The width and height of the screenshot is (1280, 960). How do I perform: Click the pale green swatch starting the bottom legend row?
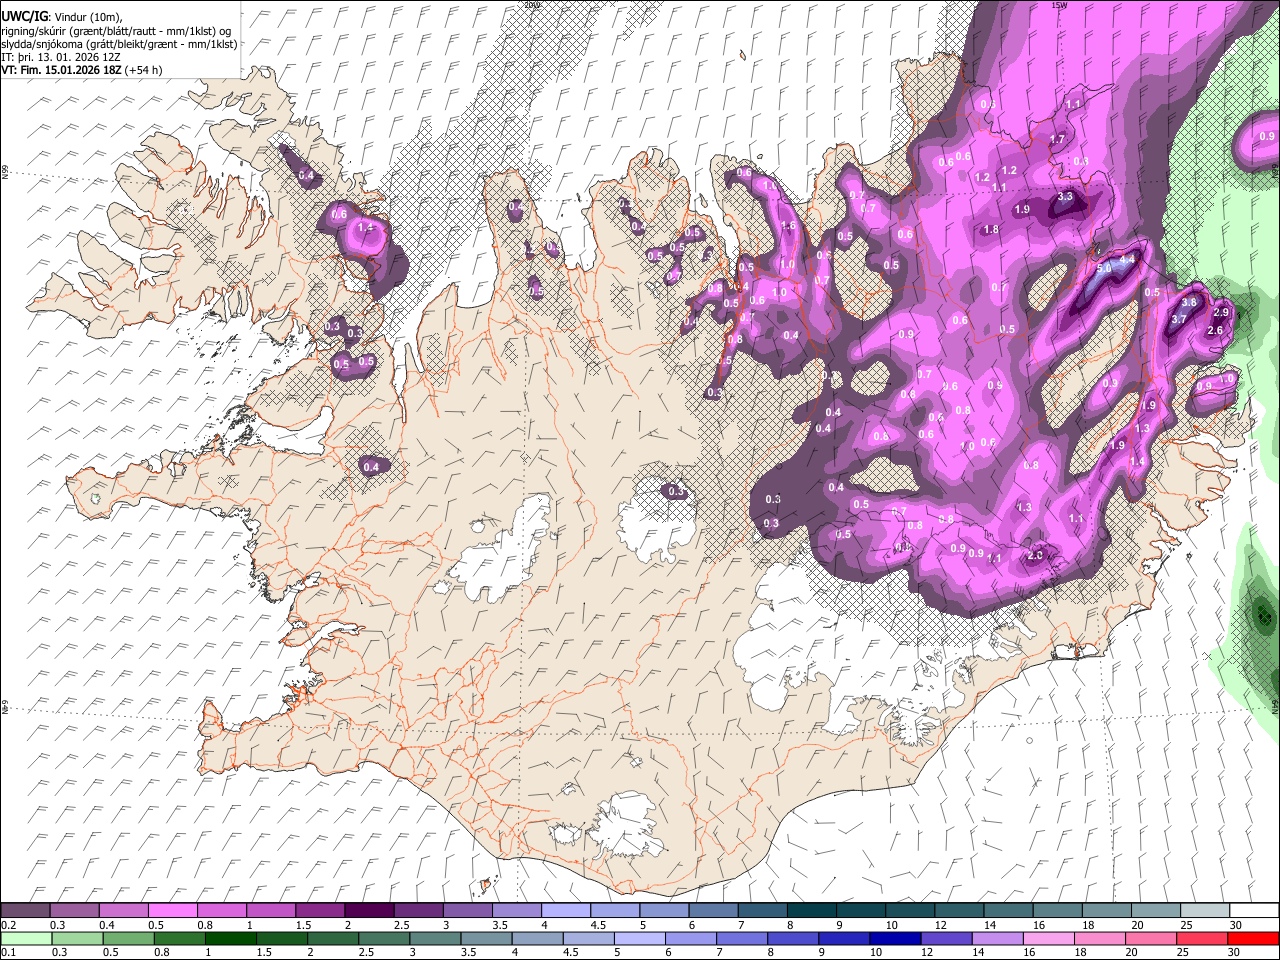click(x=25, y=938)
